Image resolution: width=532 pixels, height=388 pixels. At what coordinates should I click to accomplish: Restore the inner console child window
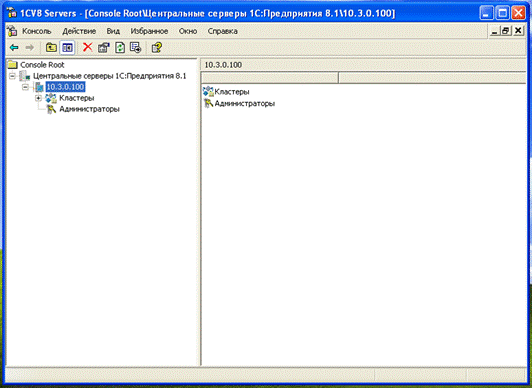[x=505, y=31]
